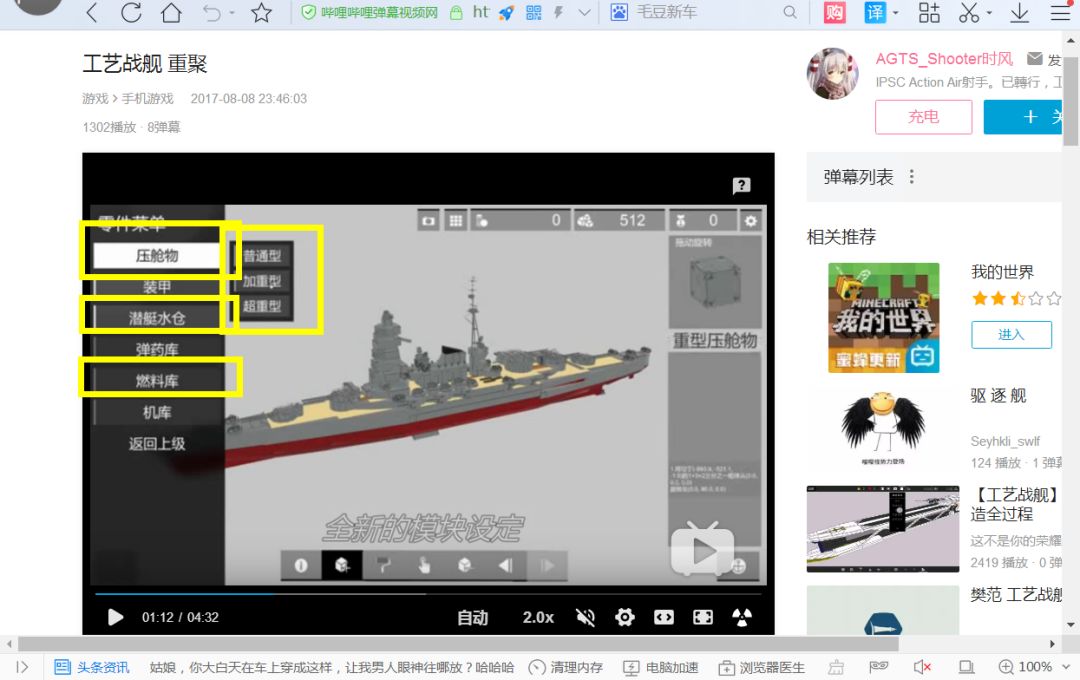
Task: Toggle widescreen mode in the player
Action: [x=664, y=617]
